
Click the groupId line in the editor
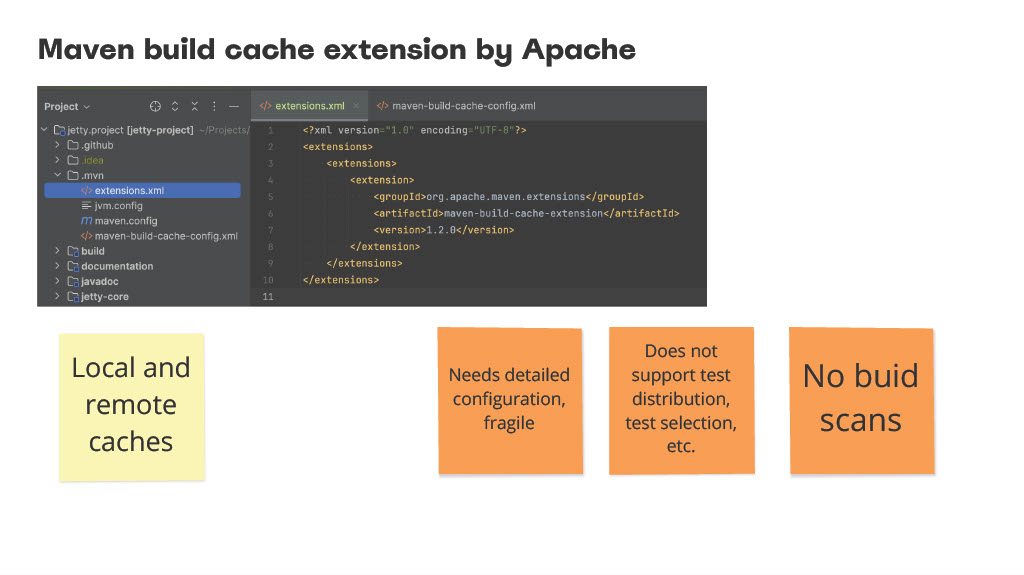(x=509, y=197)
